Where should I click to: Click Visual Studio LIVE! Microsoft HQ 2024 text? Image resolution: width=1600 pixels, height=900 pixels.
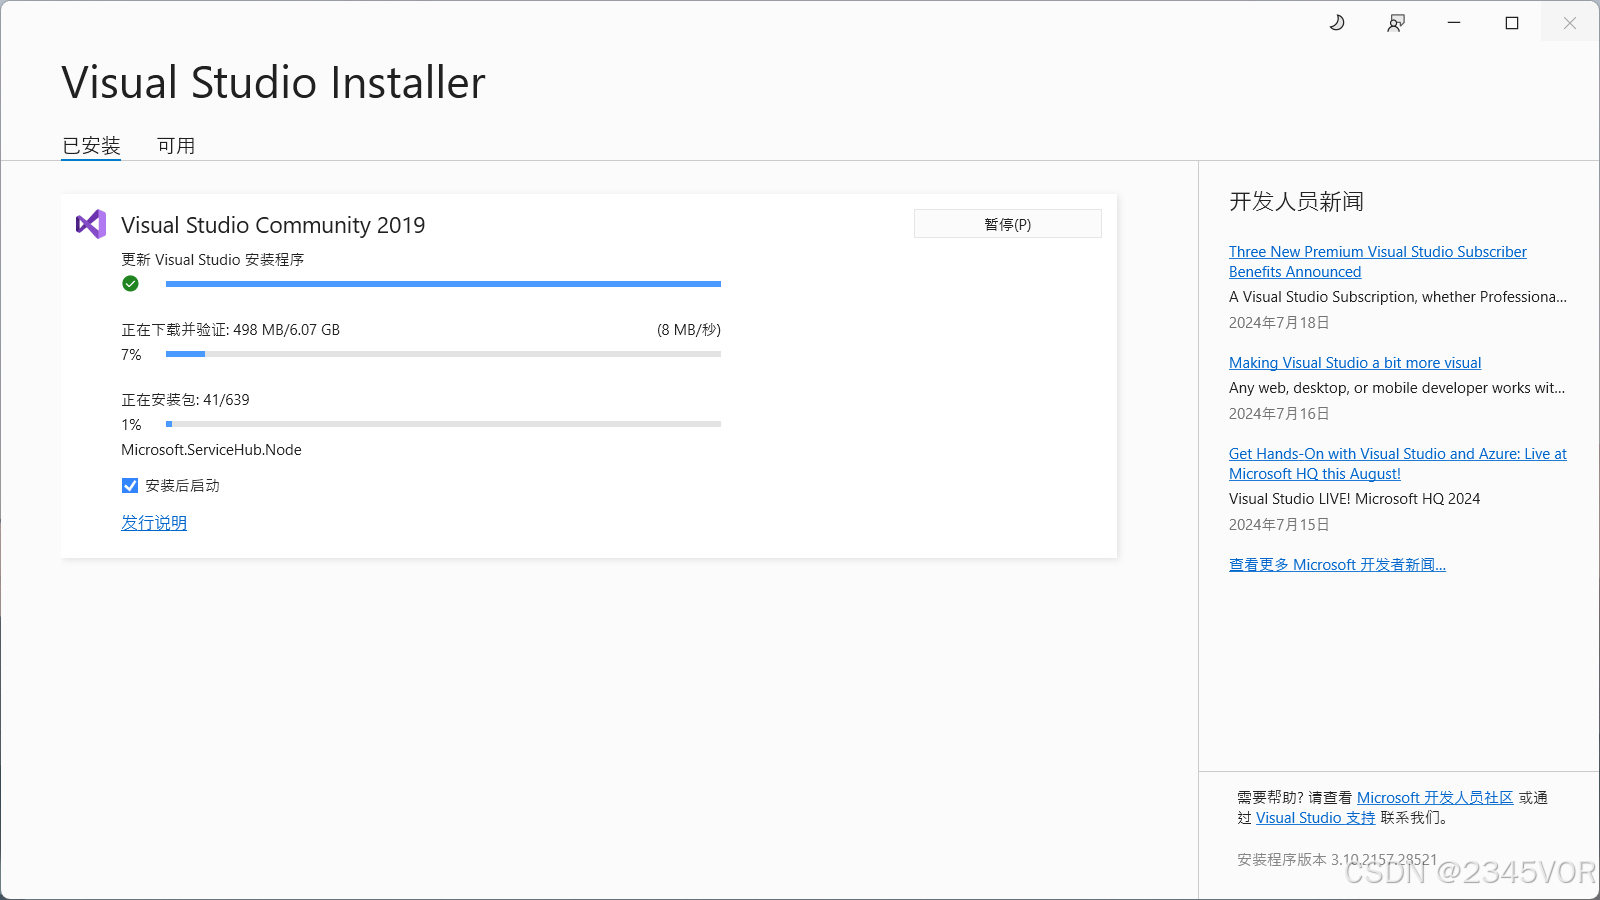coord(1354,499)
